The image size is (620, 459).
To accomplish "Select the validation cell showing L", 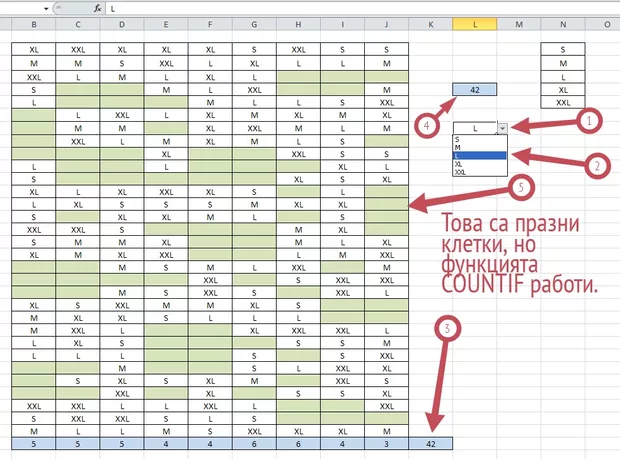I will pos(475,128).
